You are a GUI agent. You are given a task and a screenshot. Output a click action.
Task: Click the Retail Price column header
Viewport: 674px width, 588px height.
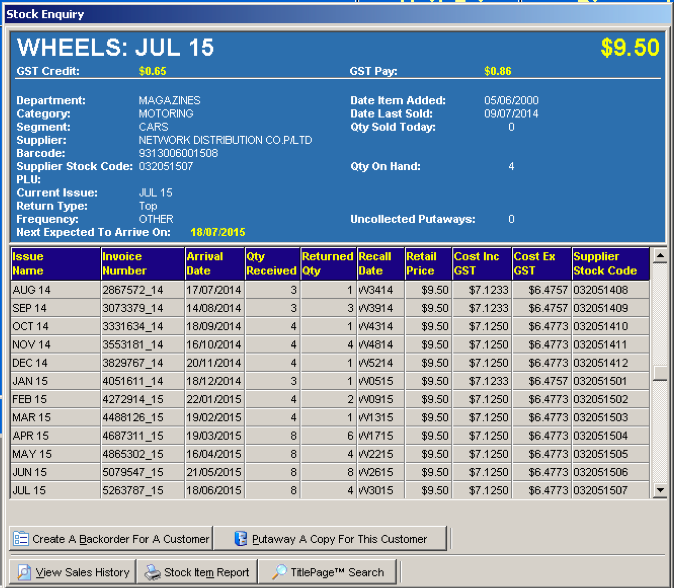click(427, 264)
